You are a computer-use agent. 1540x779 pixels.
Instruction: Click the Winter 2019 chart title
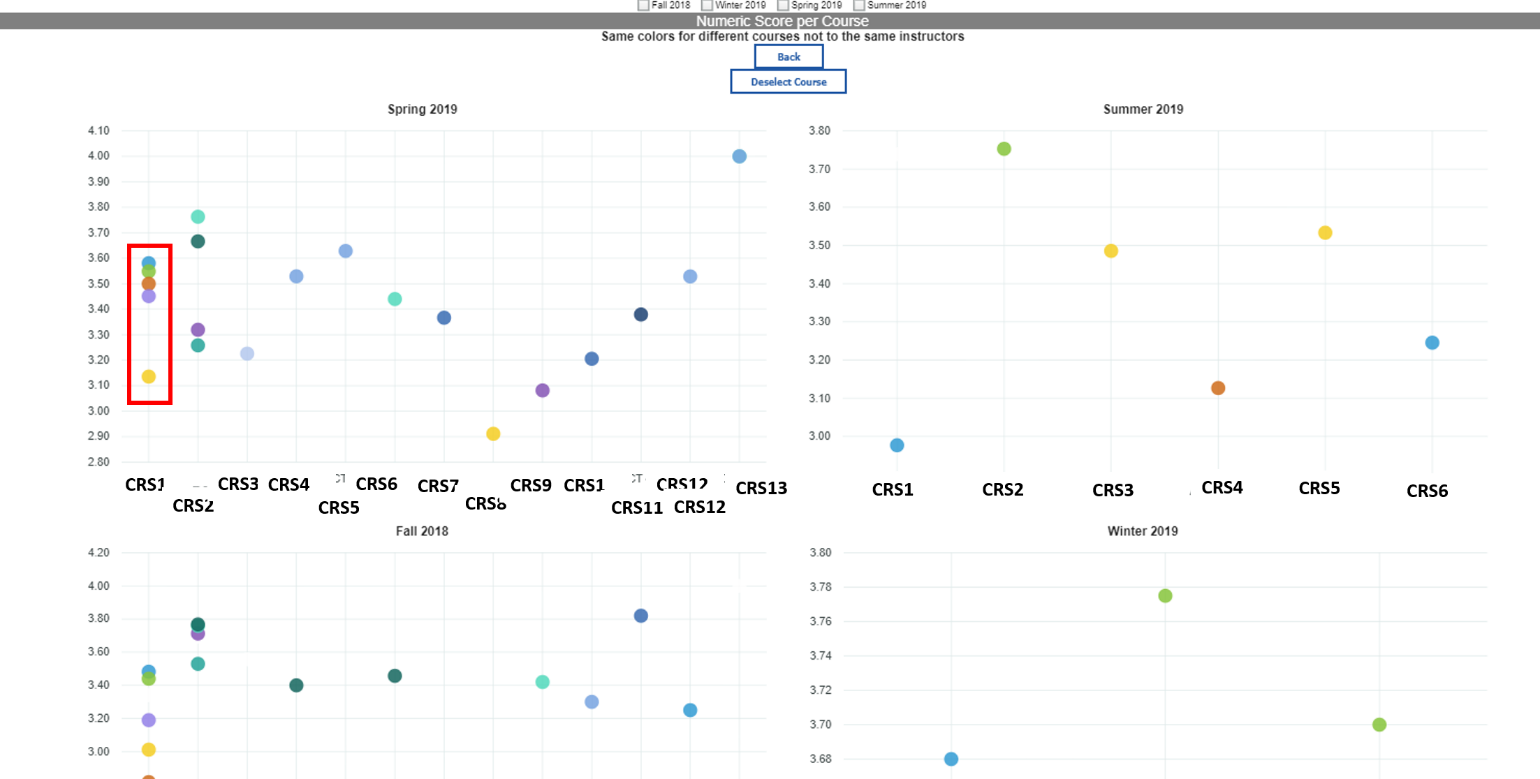point(1143,531)
